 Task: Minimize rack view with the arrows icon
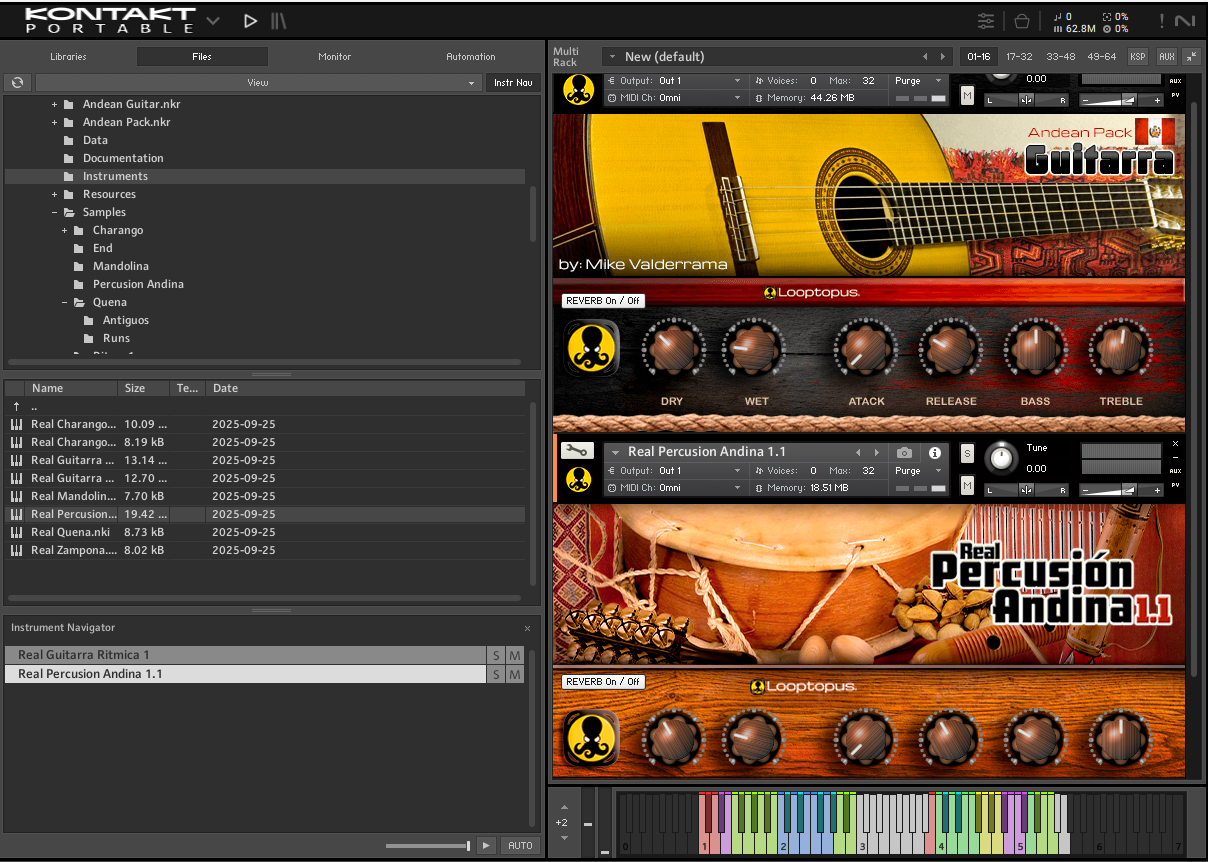[1191, 57]
